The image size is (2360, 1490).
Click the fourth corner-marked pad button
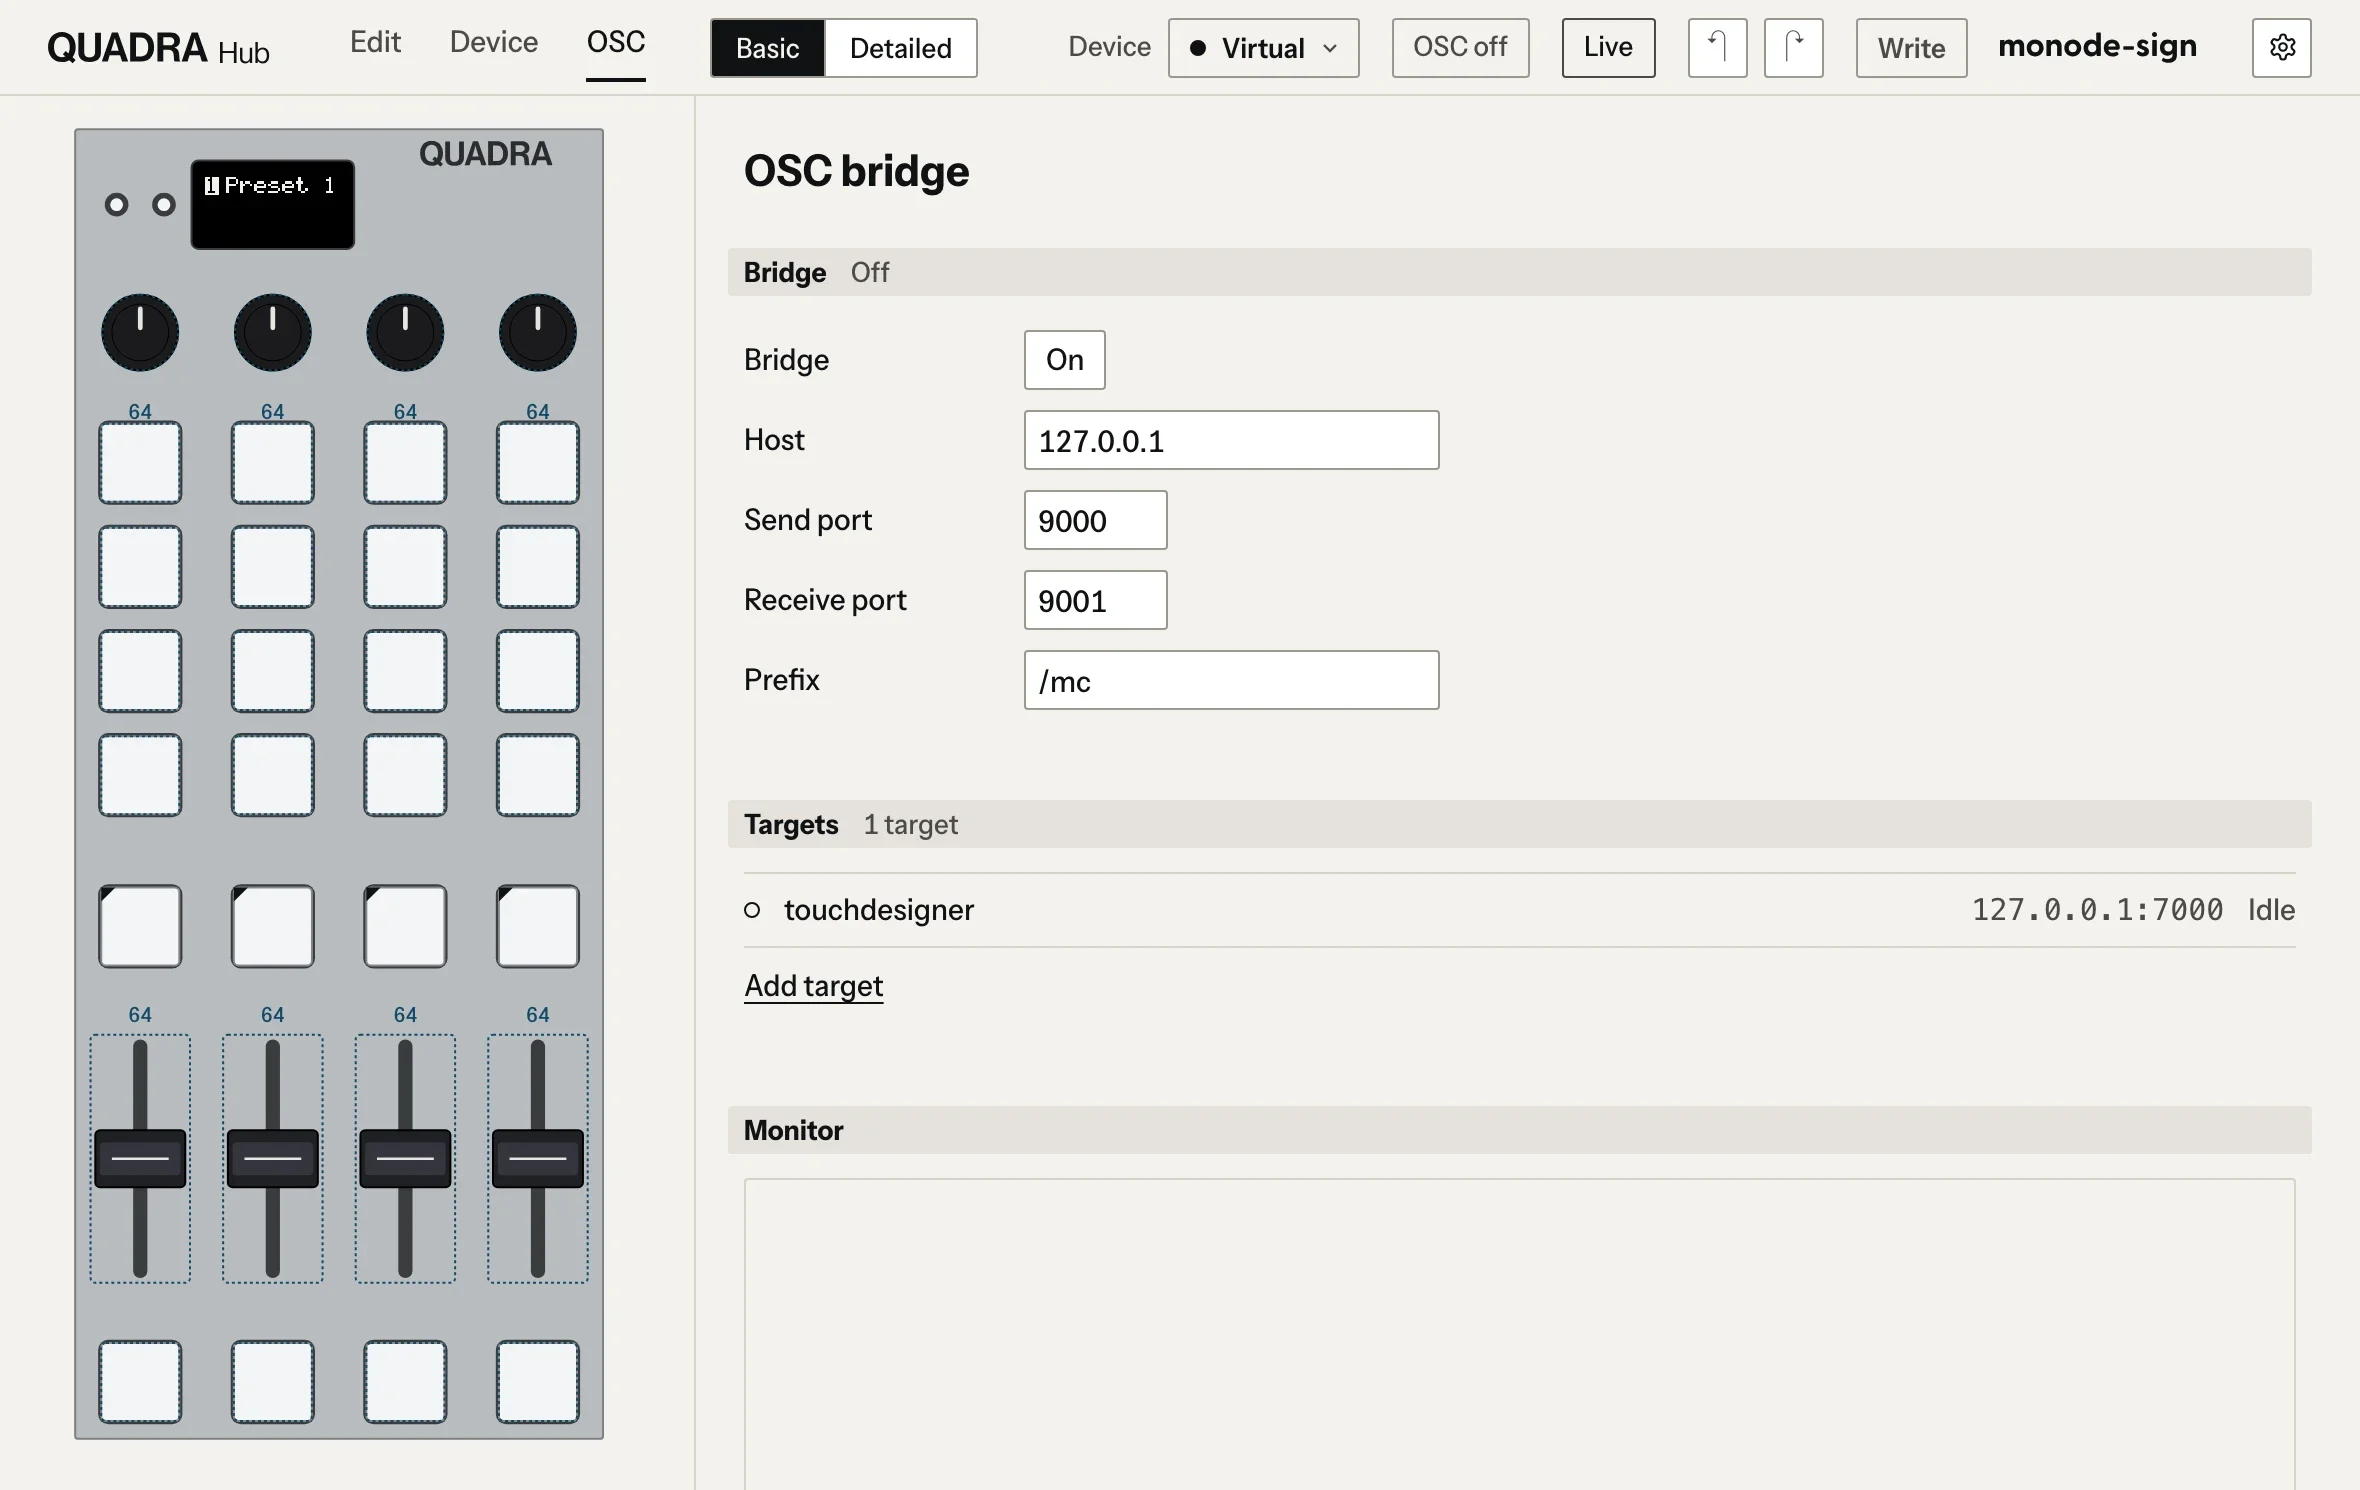click(x=538, y=926)
